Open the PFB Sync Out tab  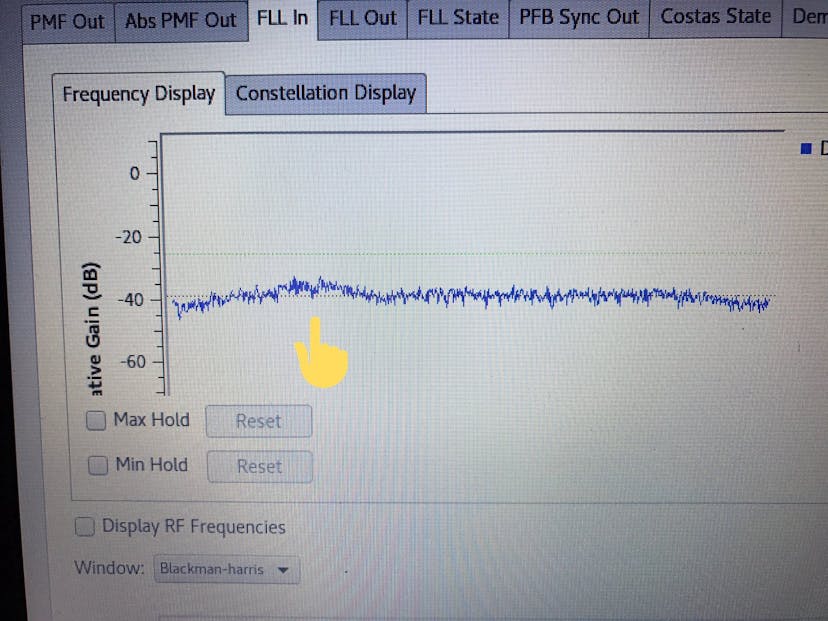click(x=579, y=17)
